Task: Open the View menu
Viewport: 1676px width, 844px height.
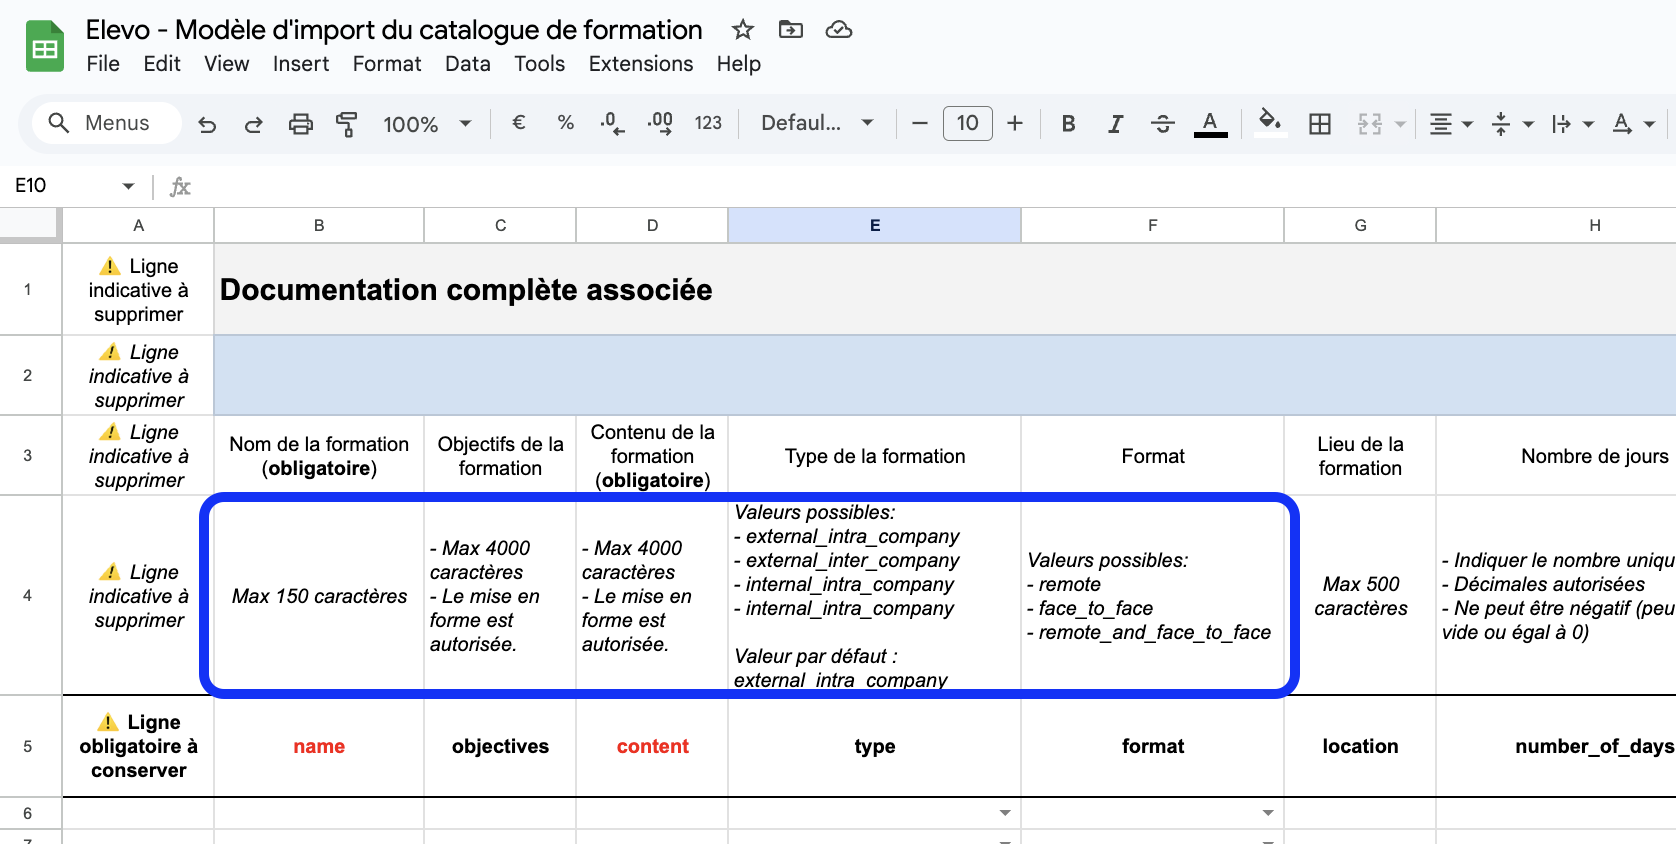Action: click(x=227, y=64)
